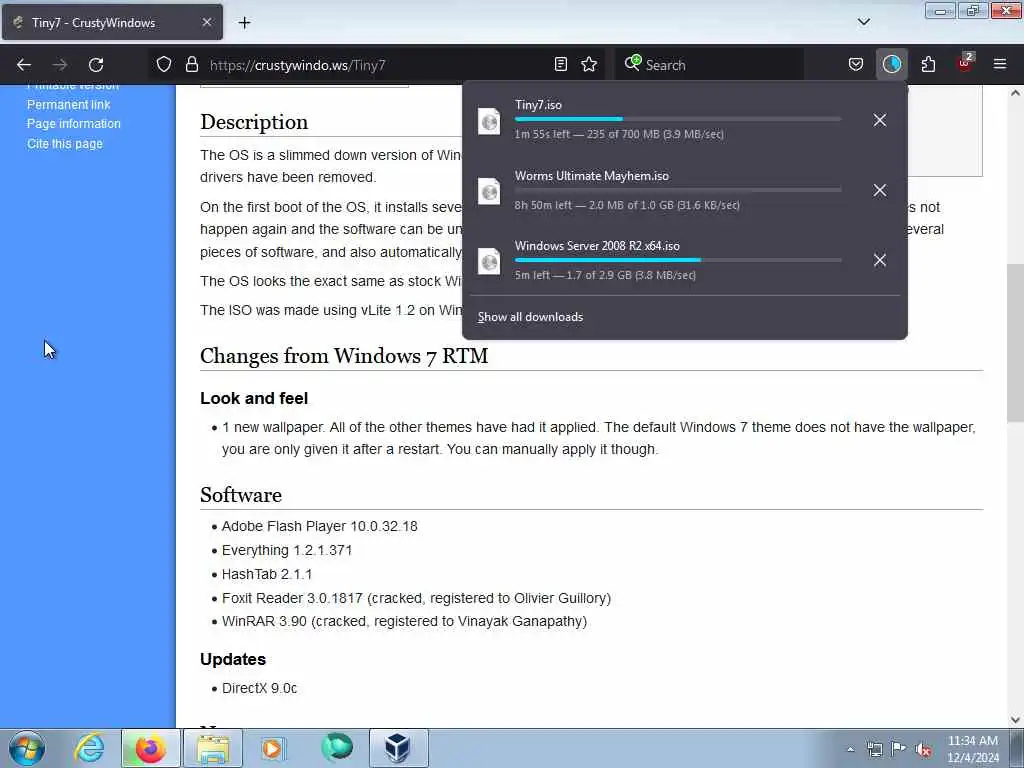Open the Action Center flag icon
This screenshot has height=768, width=1024.
899,749
